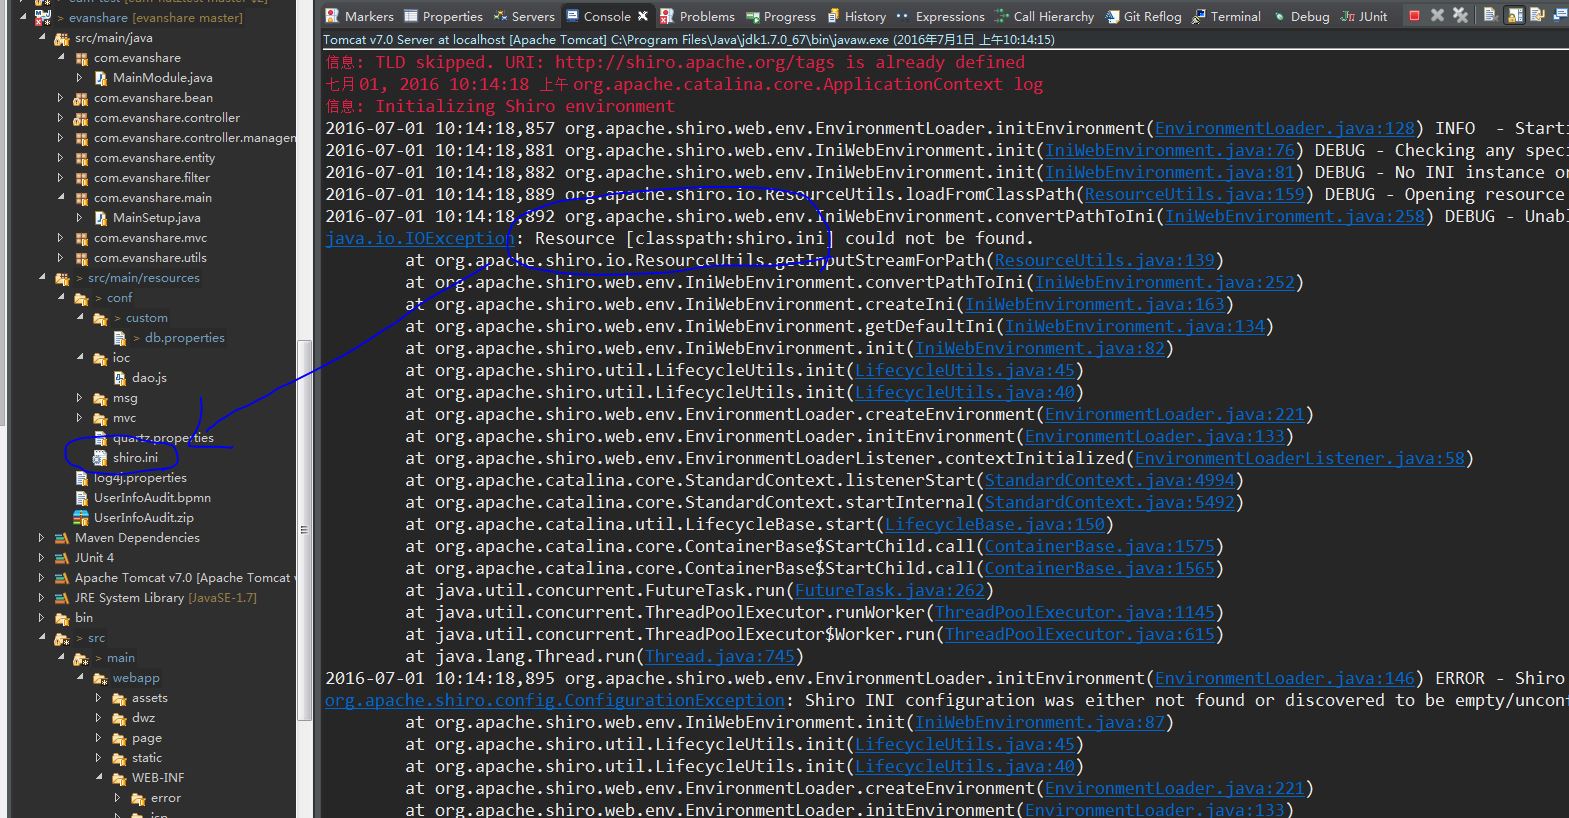Click the MainModule.java file icon
The width and height of the screenshot is (1569, 818).
pos(101,78)
